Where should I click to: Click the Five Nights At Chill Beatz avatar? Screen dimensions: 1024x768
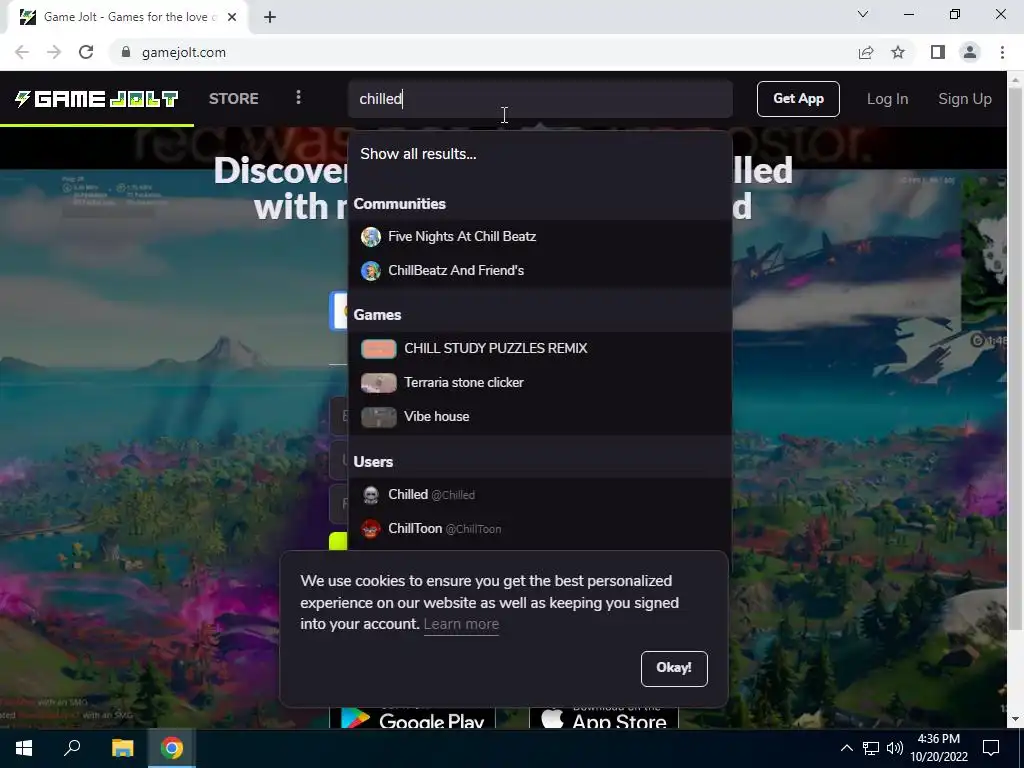pyautogui.click(x=371, y=236)
